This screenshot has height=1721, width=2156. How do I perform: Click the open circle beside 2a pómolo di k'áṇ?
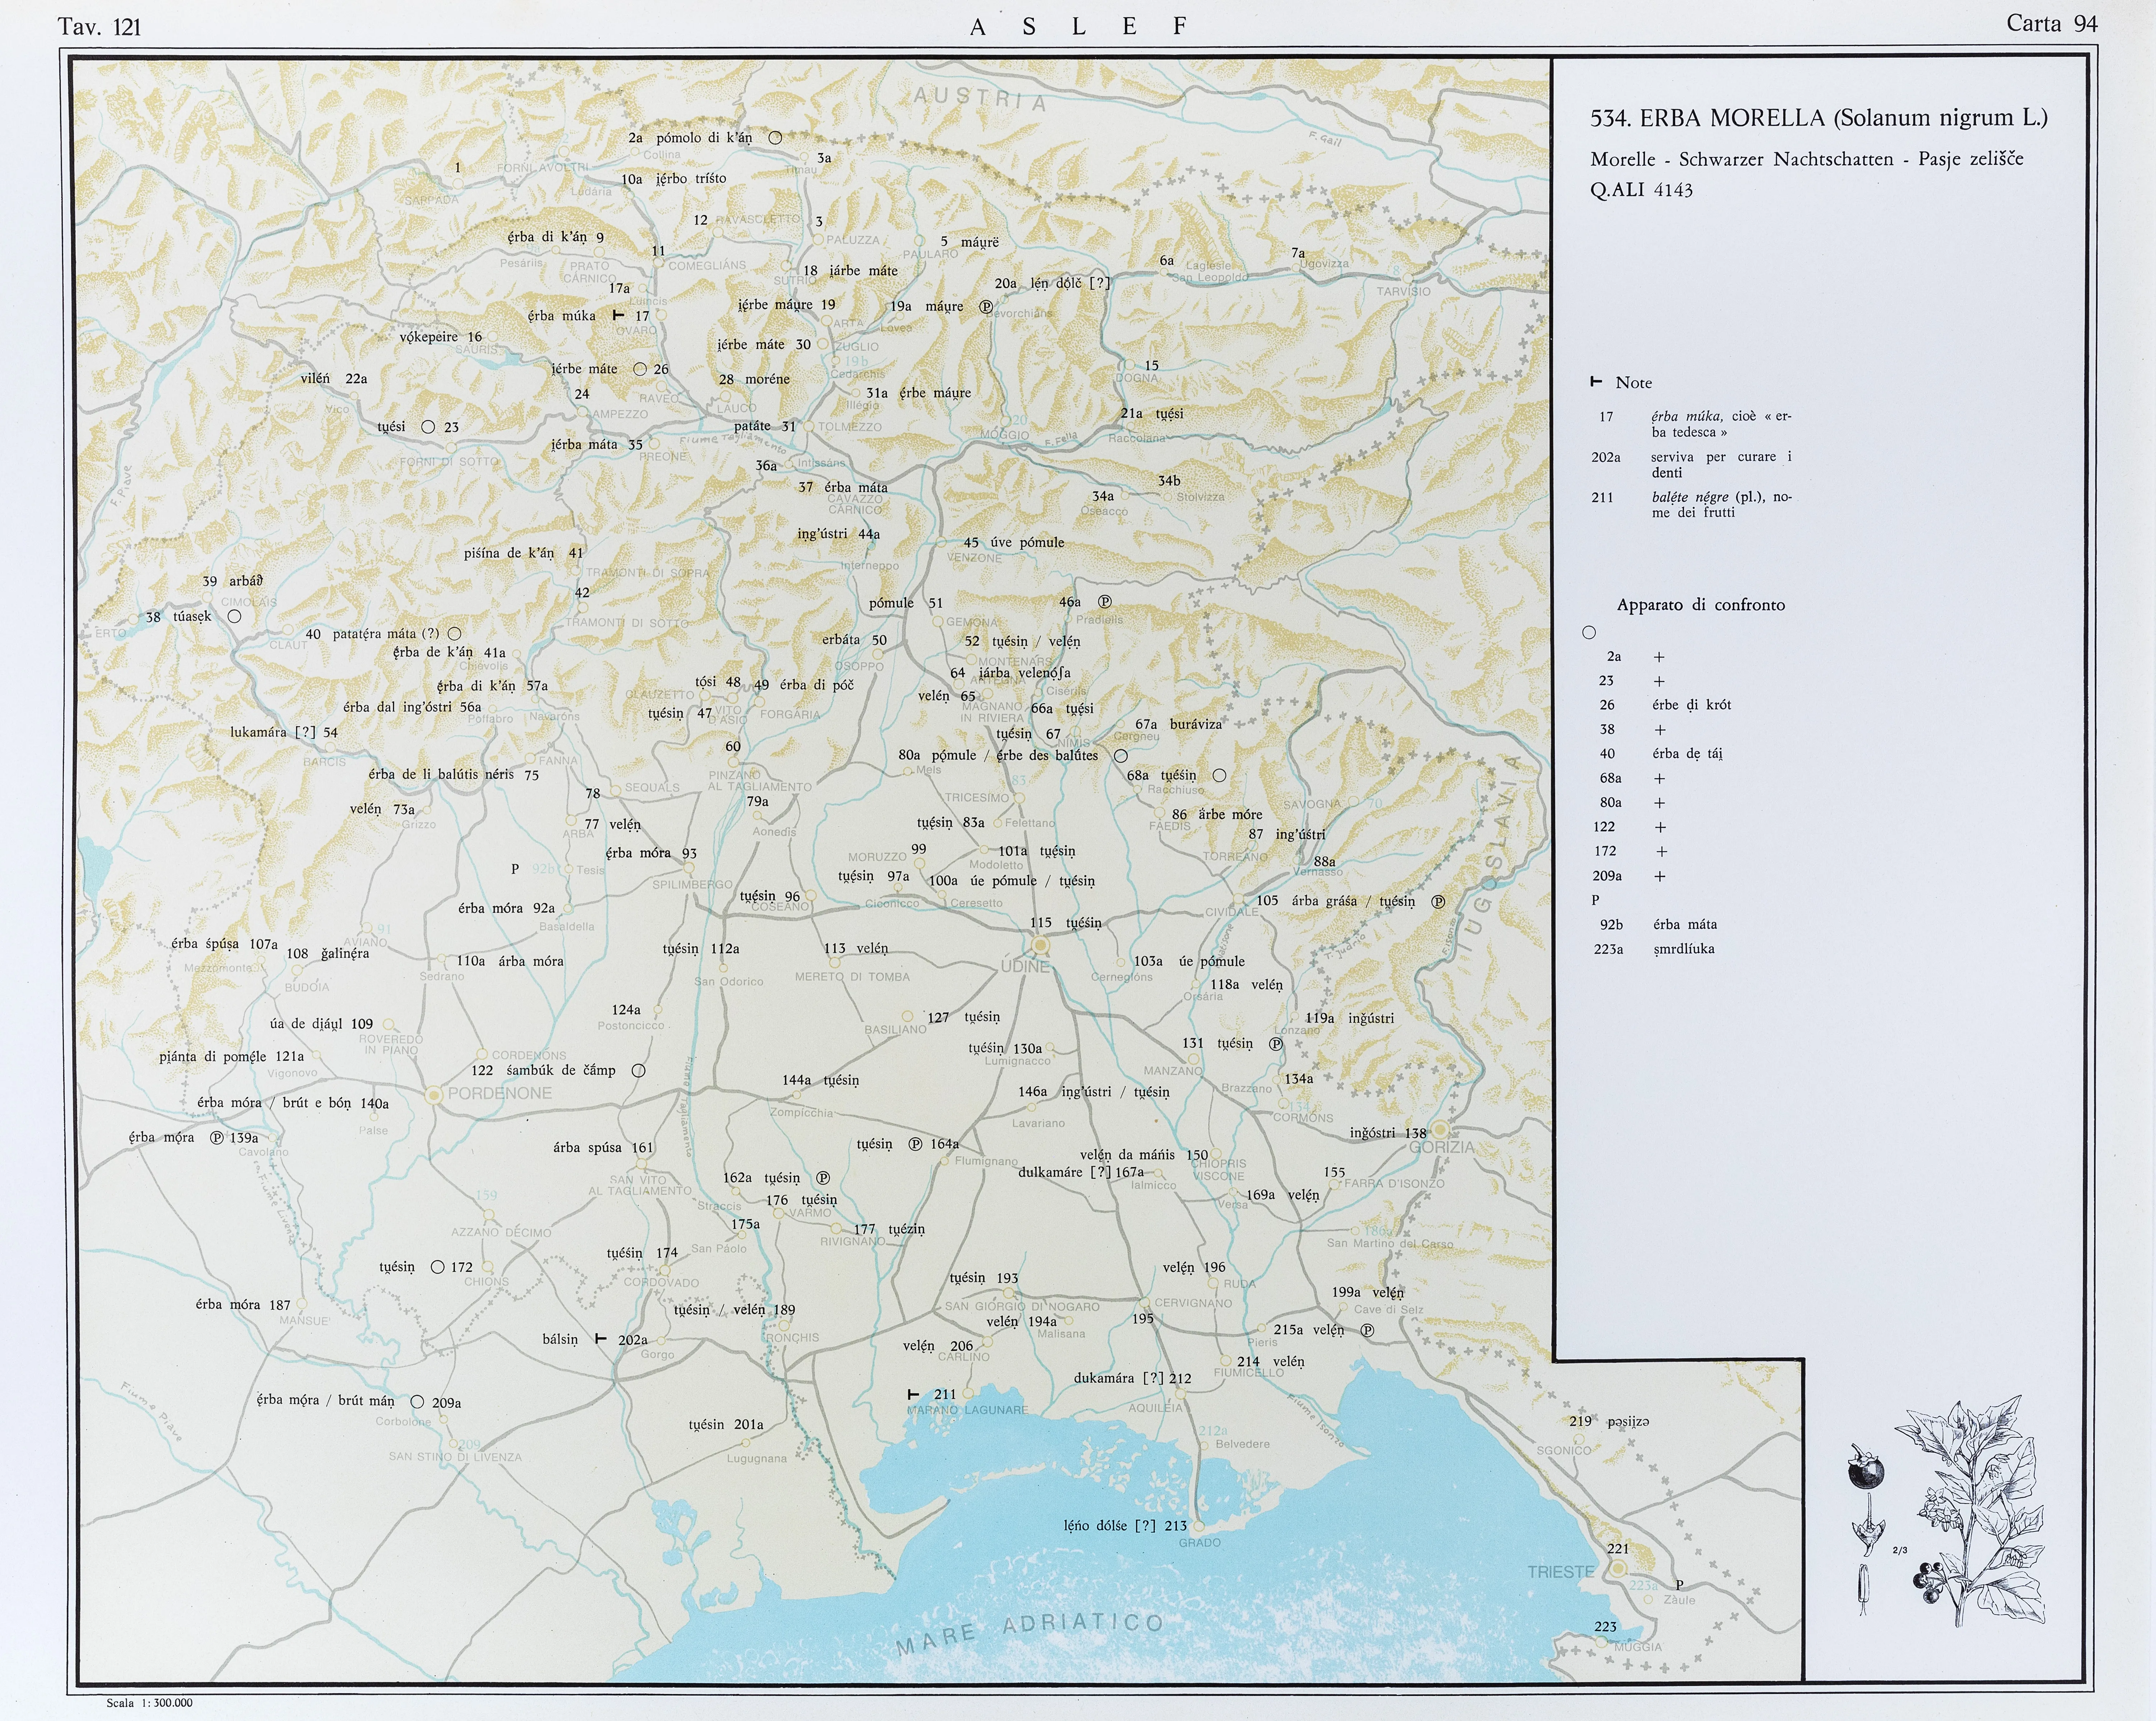point(775,138)
